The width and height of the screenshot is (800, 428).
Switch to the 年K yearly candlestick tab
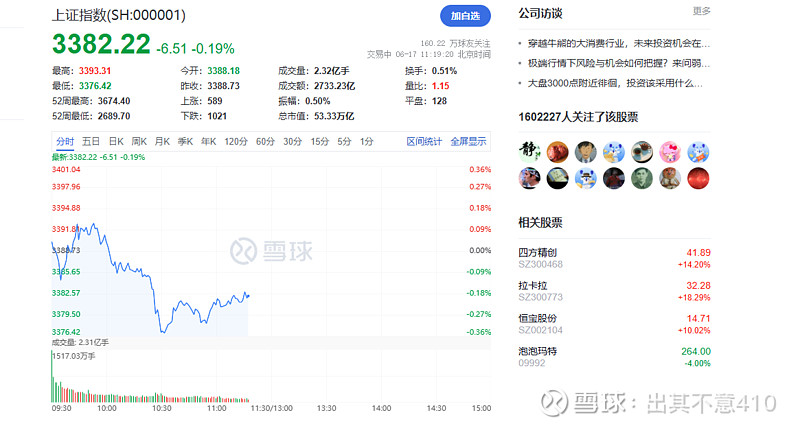(208, 141)
